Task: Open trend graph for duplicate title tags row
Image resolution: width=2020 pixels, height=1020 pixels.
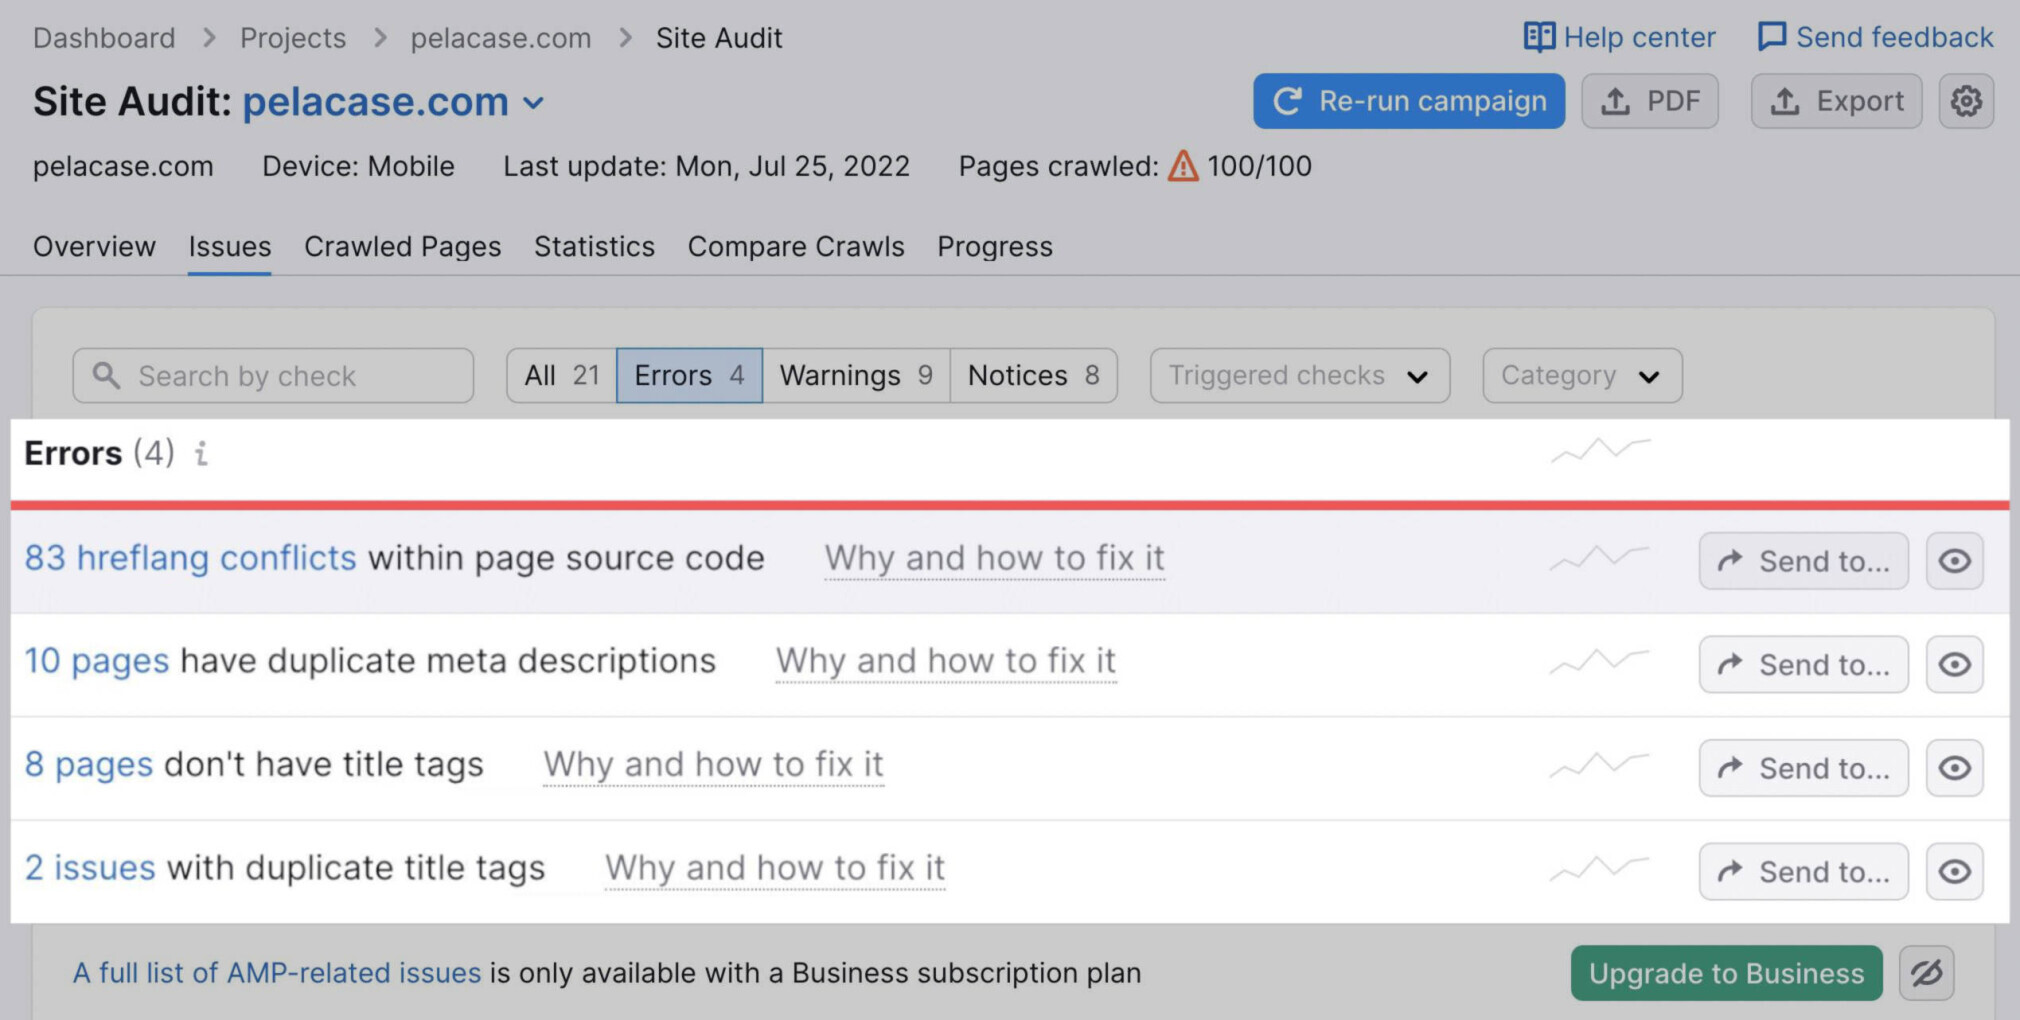Action: point(1599,868)
